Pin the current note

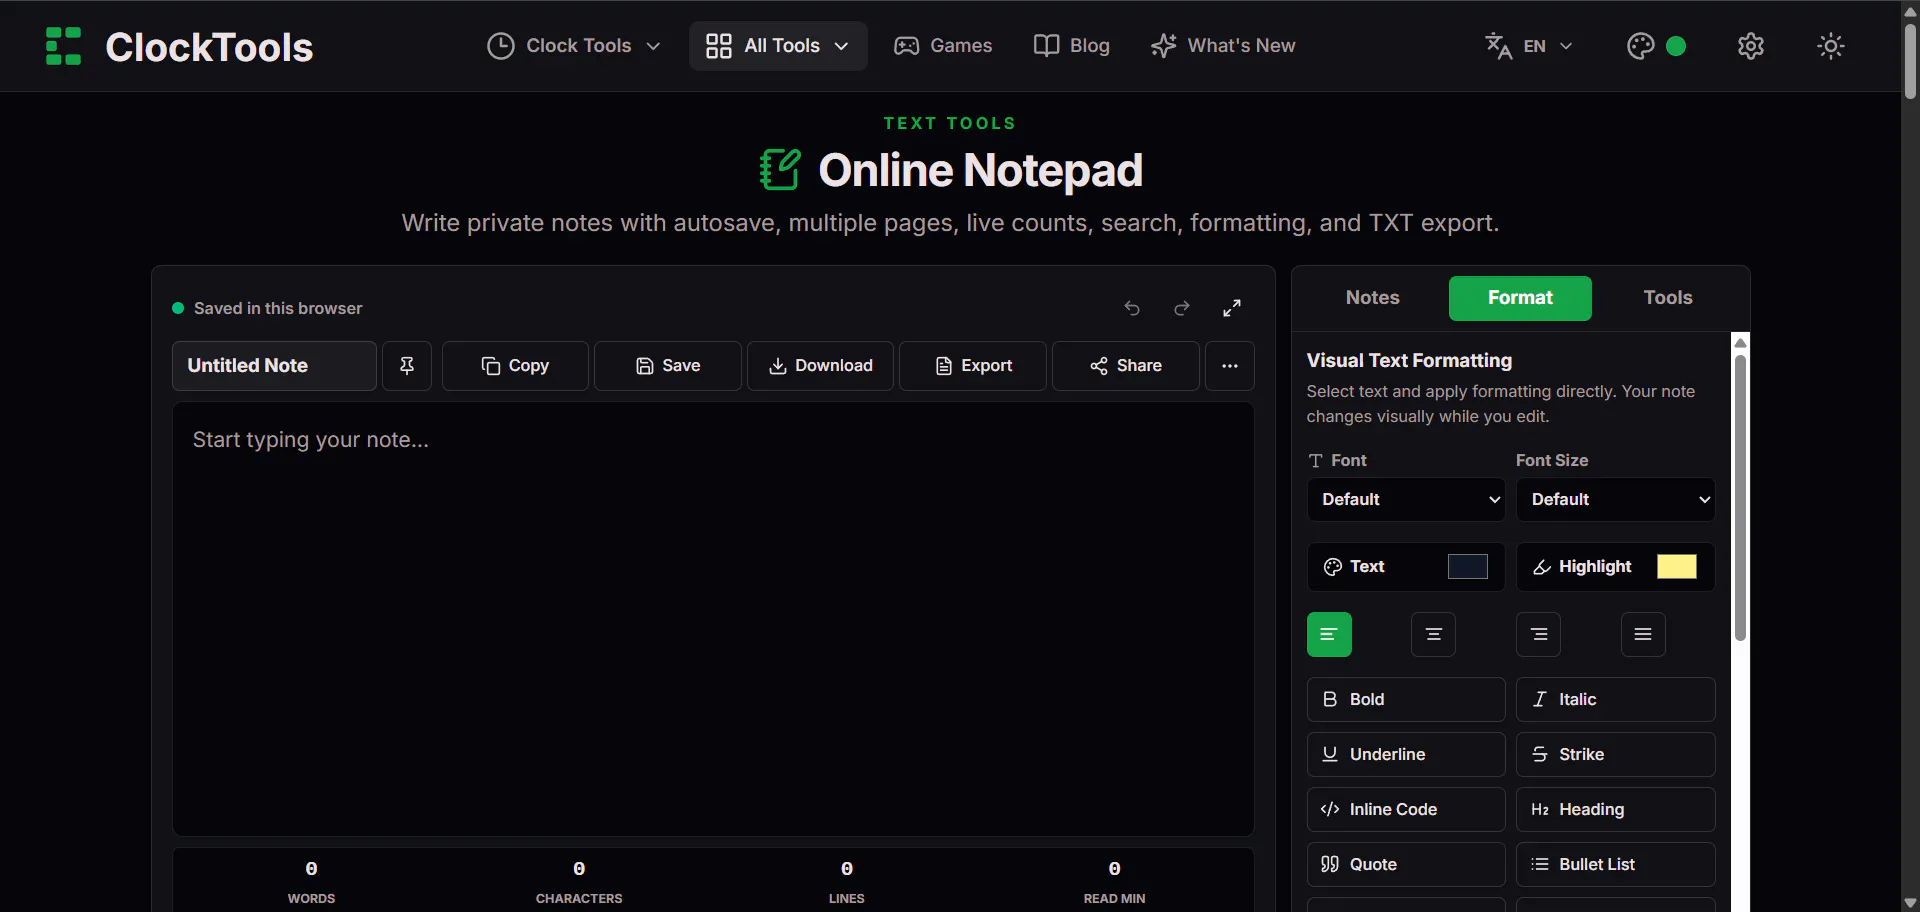(407, 366)
